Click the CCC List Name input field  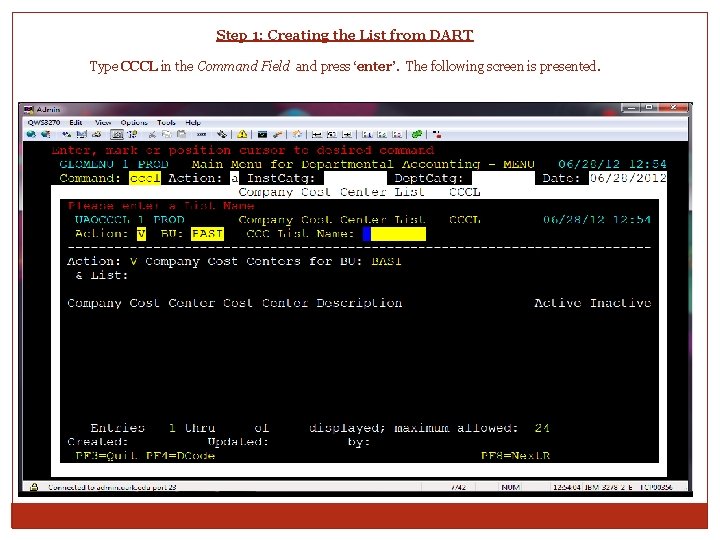coord(394,234)
